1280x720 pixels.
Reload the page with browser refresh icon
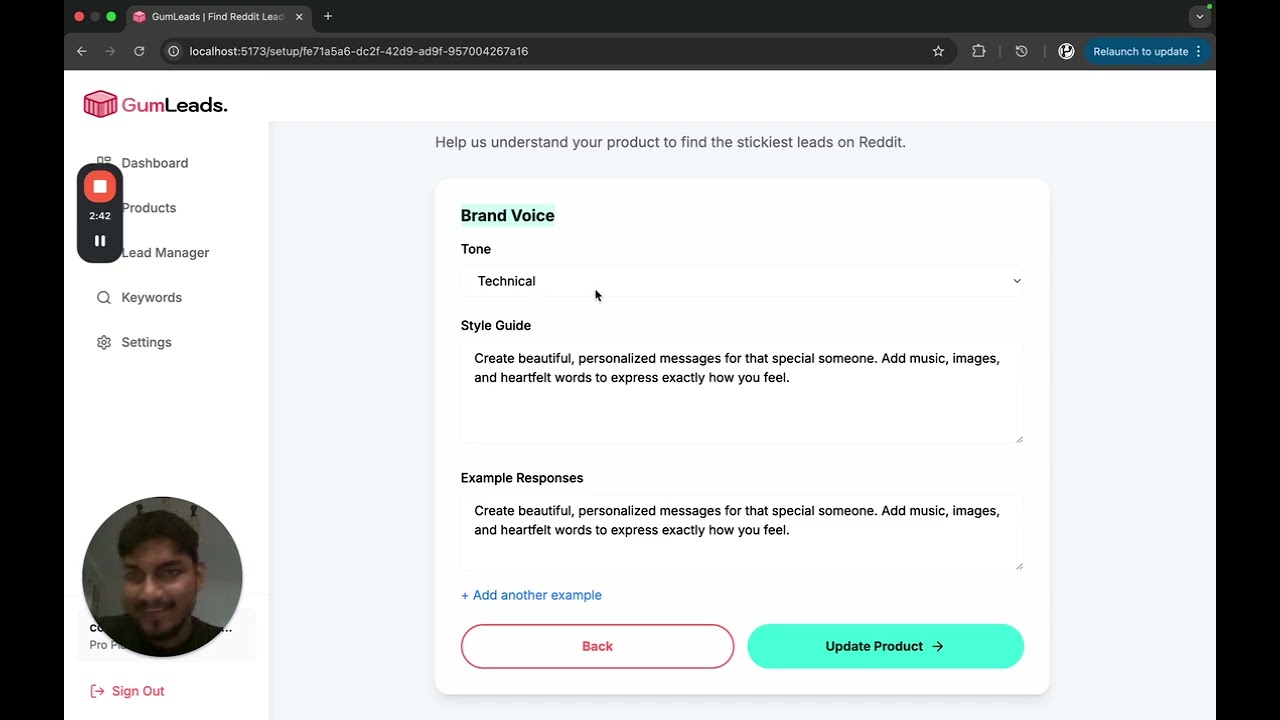point(139,51)
